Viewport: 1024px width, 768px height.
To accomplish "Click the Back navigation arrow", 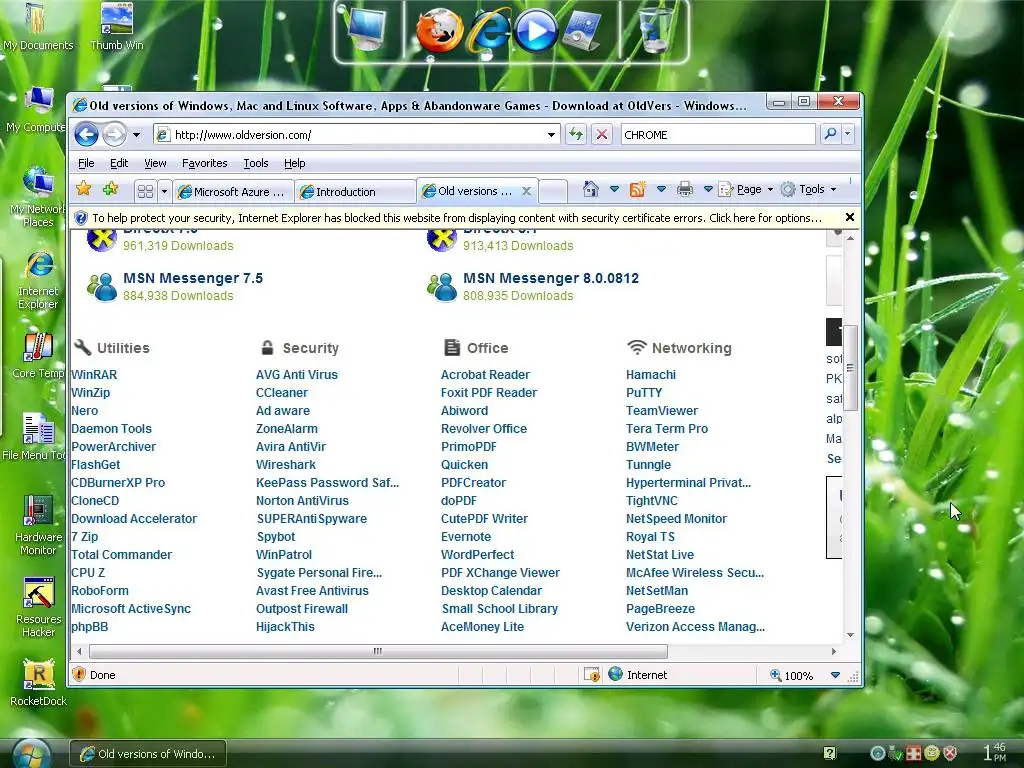I will click(86, 135).
